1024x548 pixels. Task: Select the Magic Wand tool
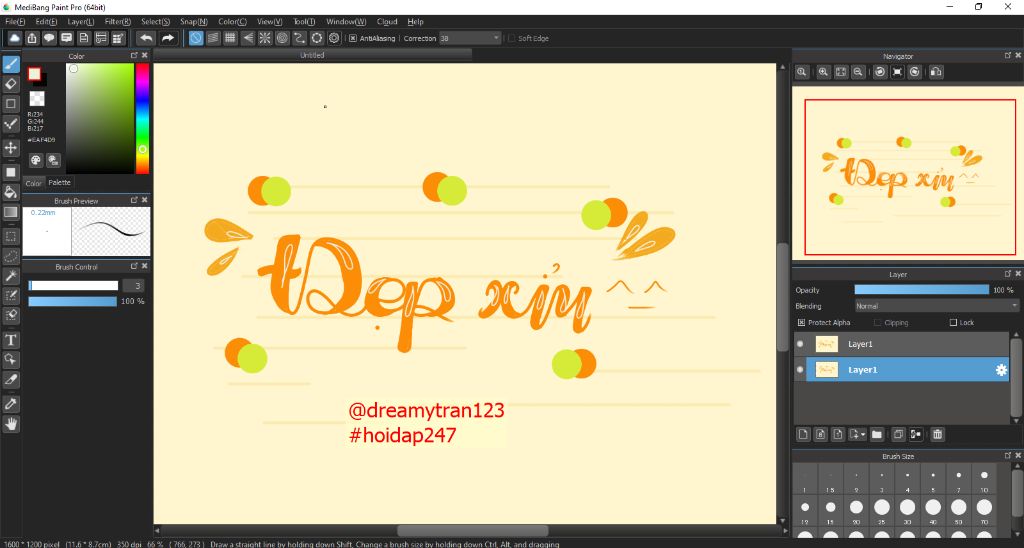[11, 276]
